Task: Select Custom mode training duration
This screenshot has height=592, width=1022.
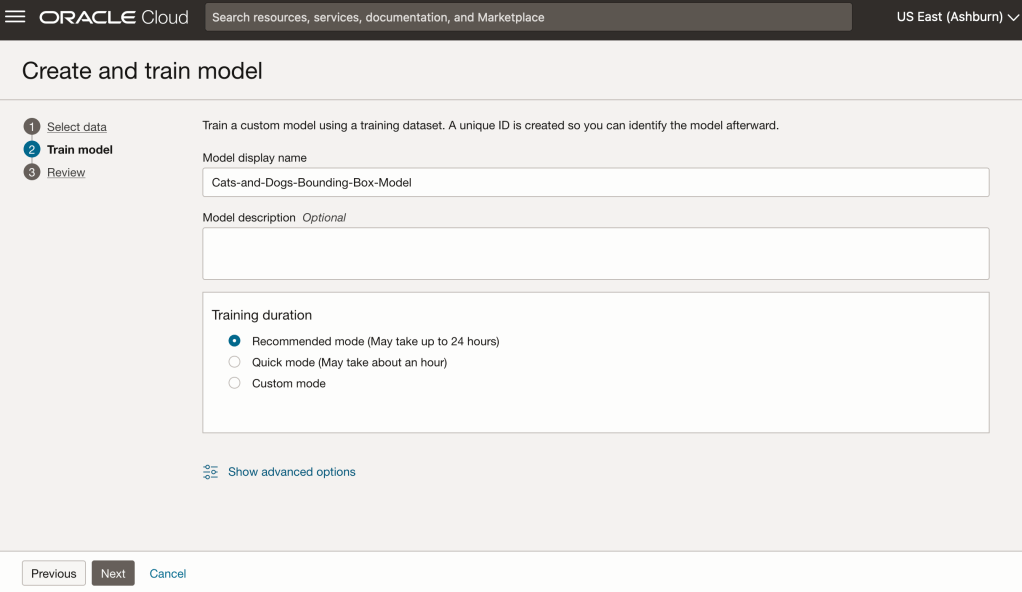Action: 235,383
